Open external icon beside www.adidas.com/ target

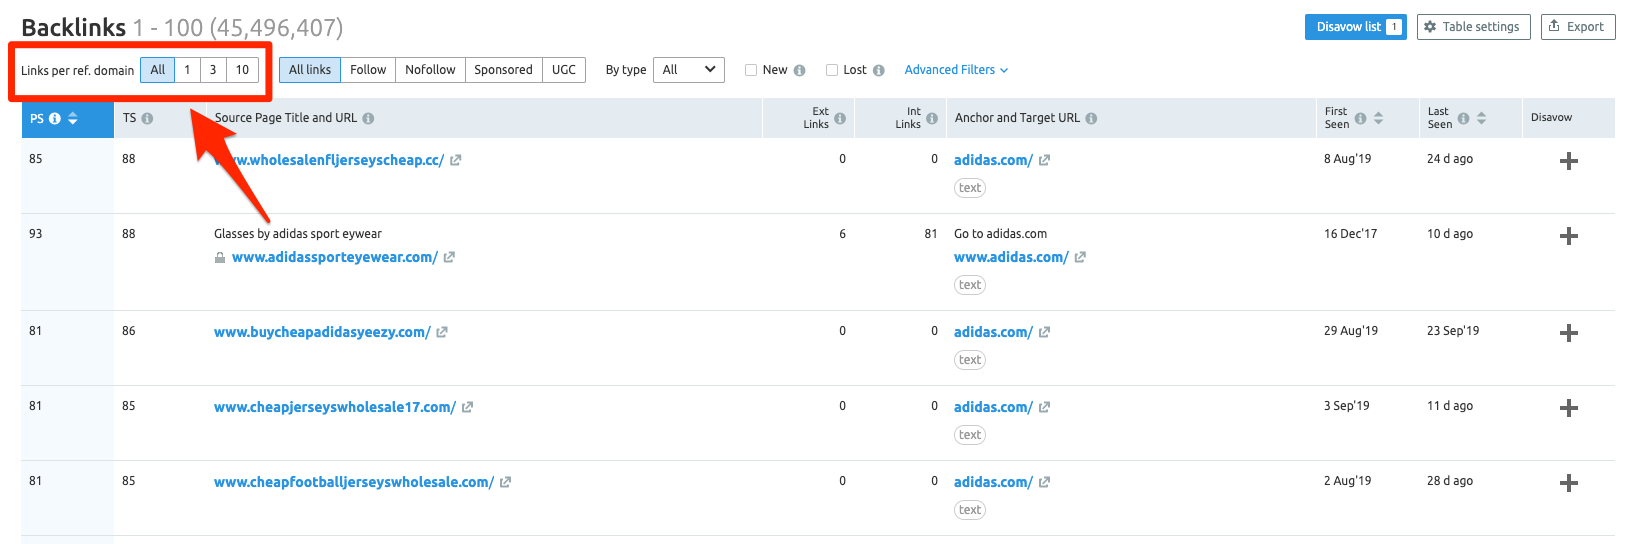click(1080, 257)
